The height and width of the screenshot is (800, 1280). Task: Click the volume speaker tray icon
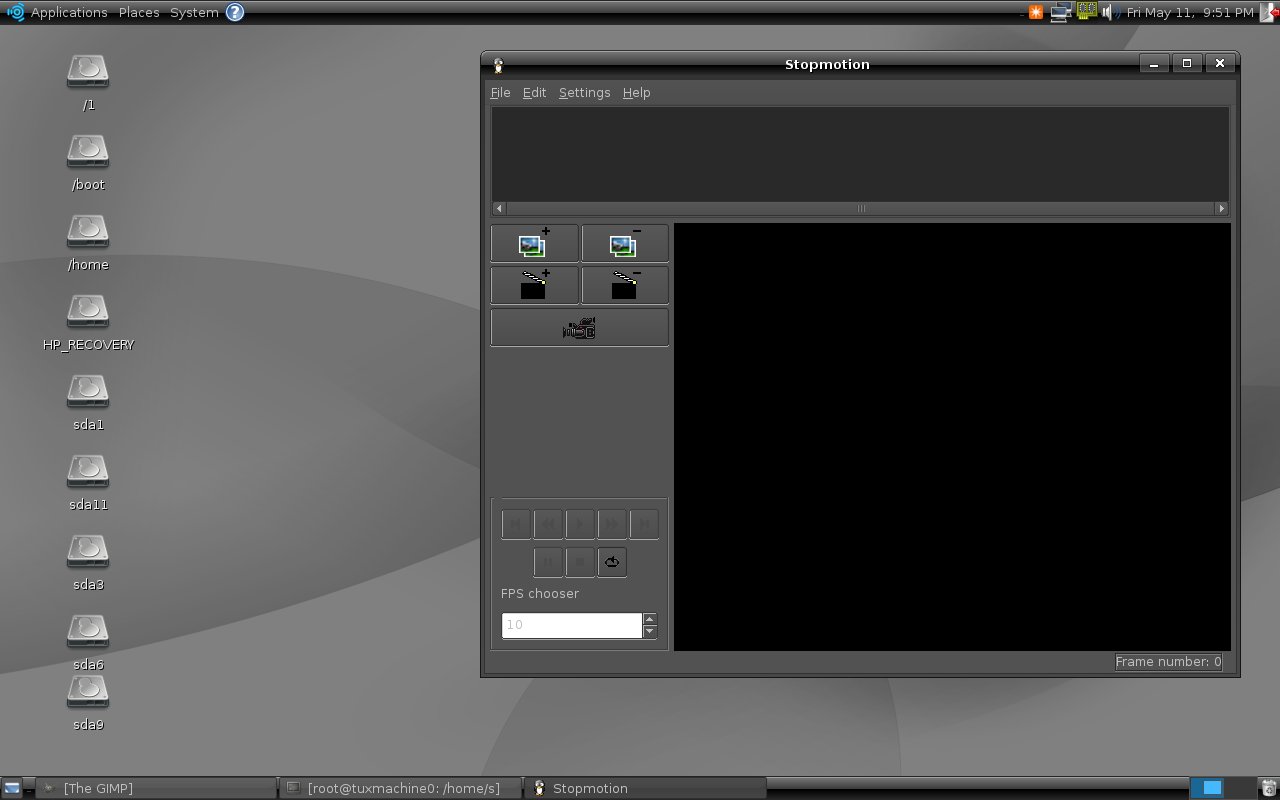[1109, 12]
